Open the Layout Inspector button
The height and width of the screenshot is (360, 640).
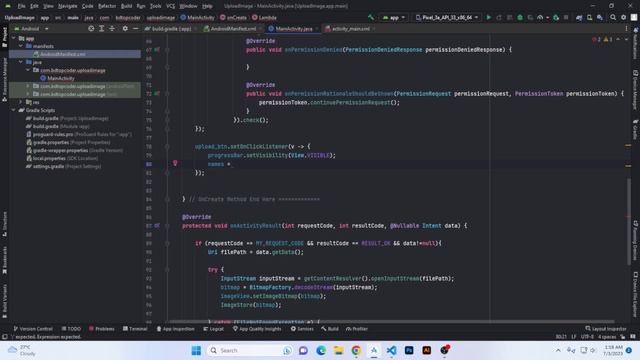606,329
